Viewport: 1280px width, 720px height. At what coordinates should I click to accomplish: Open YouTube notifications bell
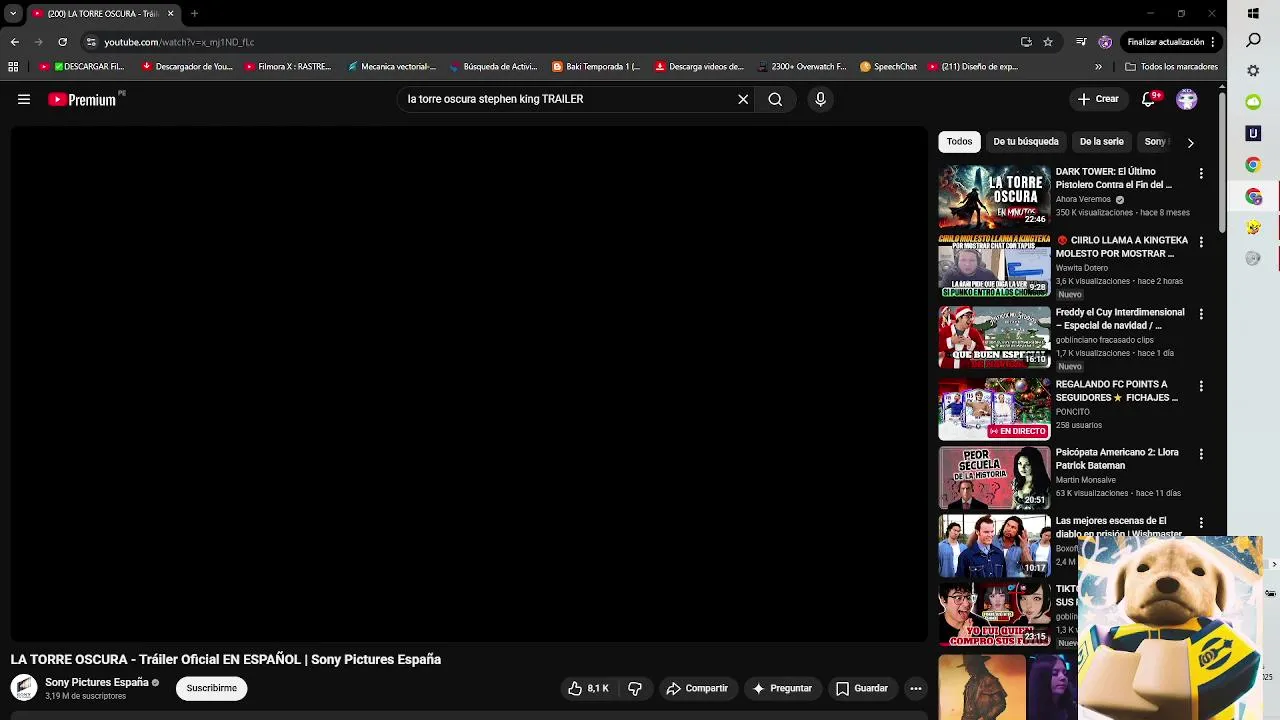1149,99
